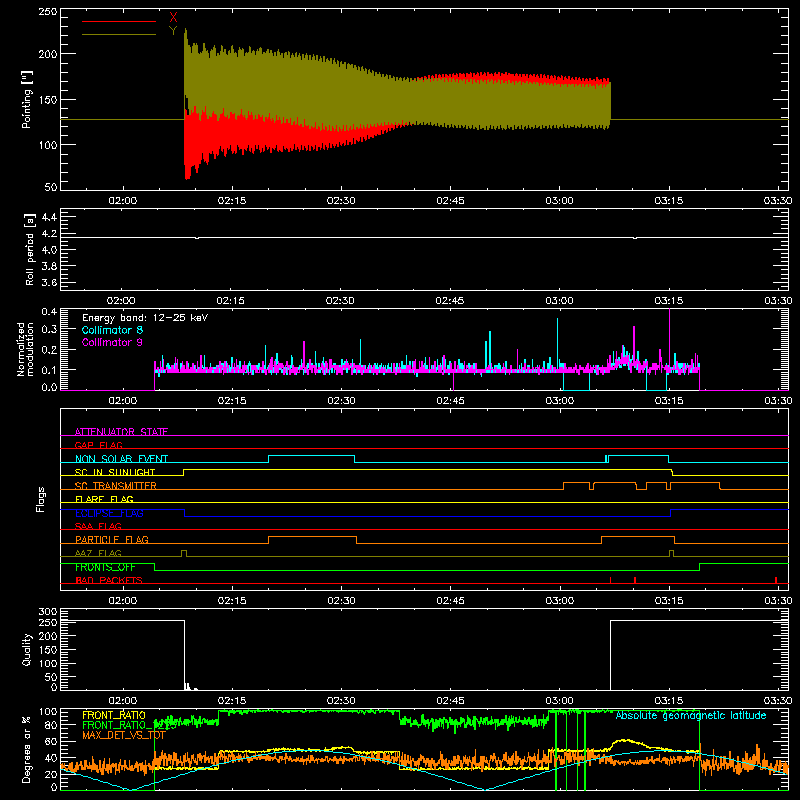Click the green FRONT_RATIO_1225 legend label

click(129, 725)
